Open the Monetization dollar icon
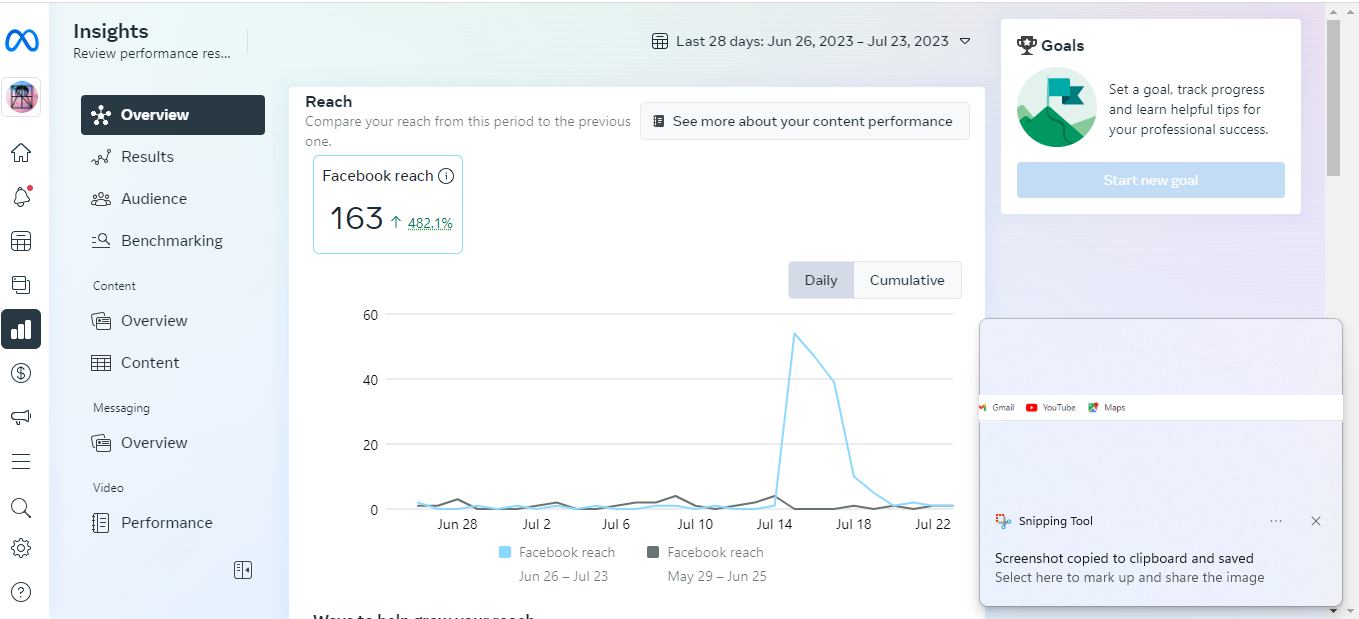Screen dimensions: 1359x619 [21, 373]
